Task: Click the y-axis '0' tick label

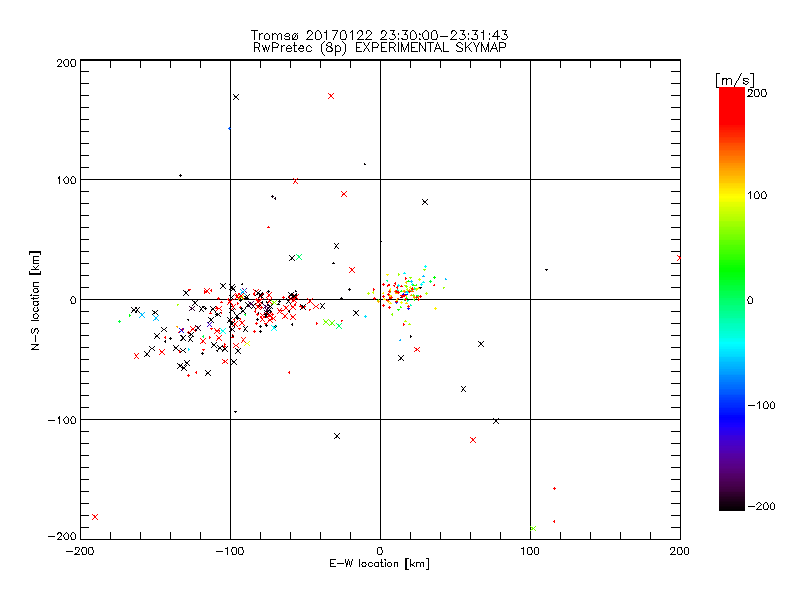Action: [x=73, y=300]
